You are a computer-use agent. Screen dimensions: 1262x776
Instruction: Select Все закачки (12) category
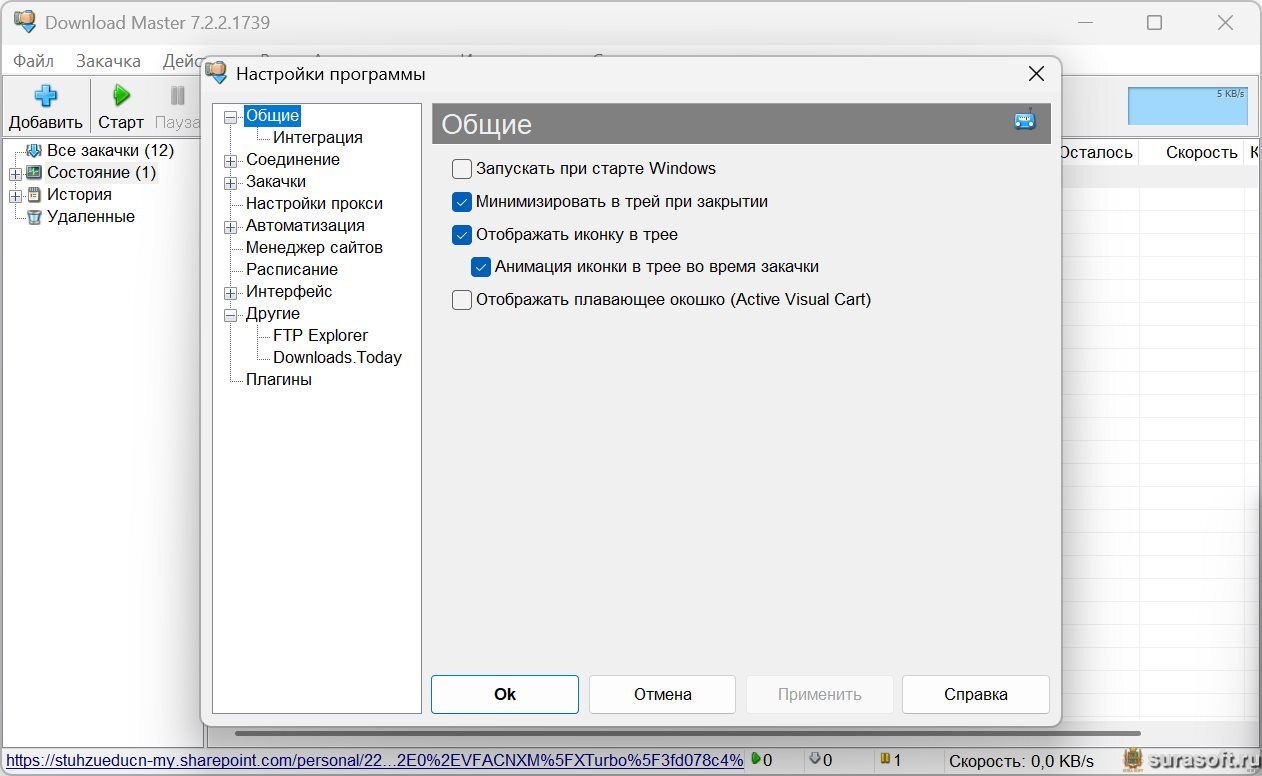click(110, 151)
